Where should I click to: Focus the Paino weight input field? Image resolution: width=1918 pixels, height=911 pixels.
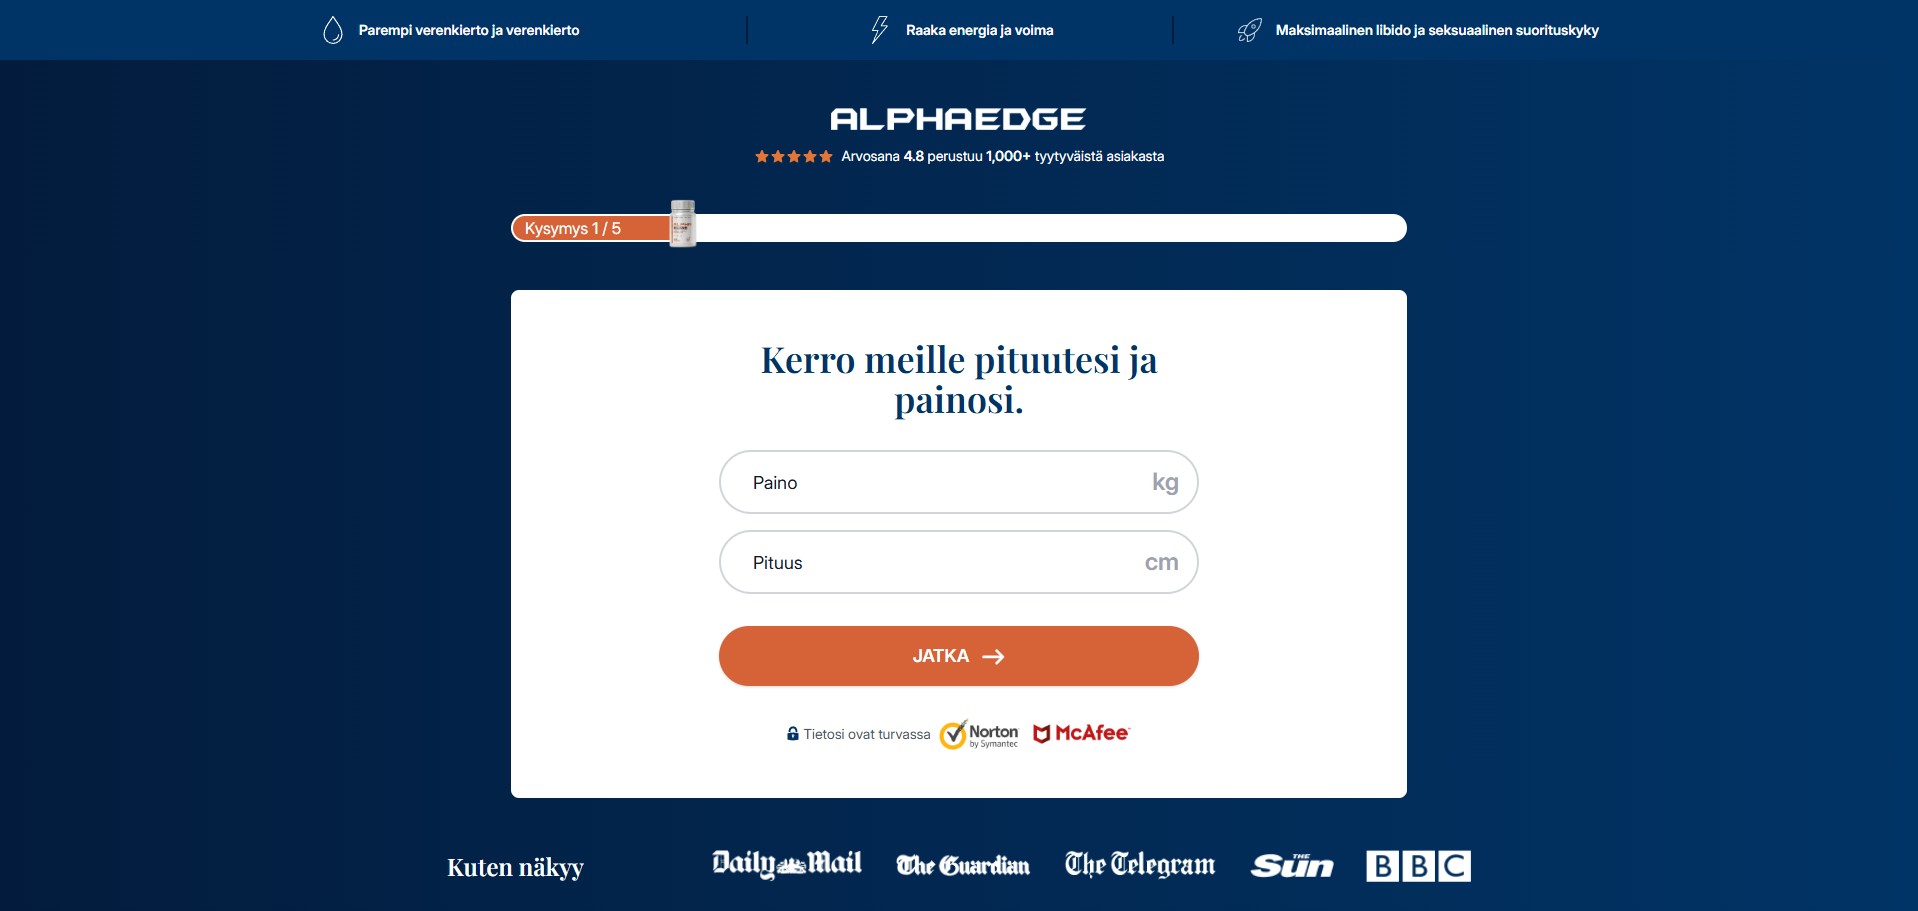pyautogui.click(x=958, y=482)
